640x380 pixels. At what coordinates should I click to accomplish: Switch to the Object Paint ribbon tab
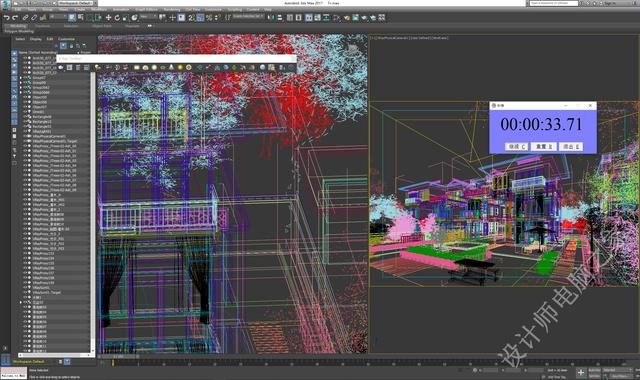[102, 26]
